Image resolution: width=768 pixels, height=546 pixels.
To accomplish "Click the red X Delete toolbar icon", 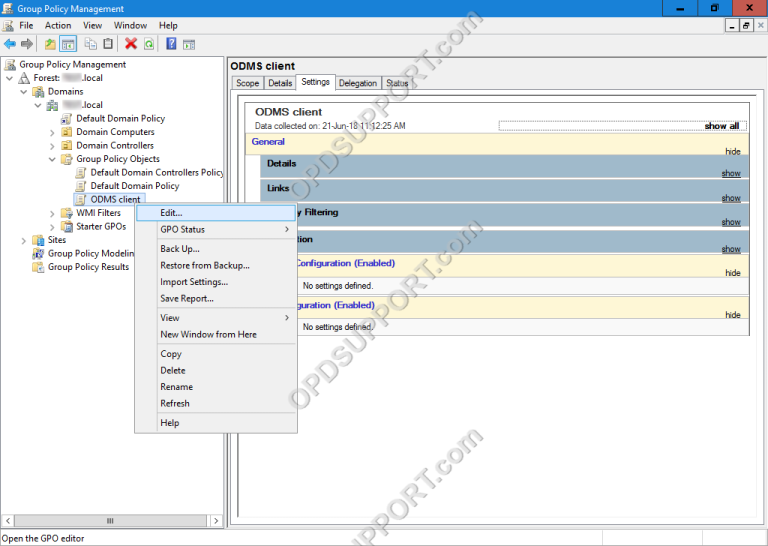I will tap(131, 44).
